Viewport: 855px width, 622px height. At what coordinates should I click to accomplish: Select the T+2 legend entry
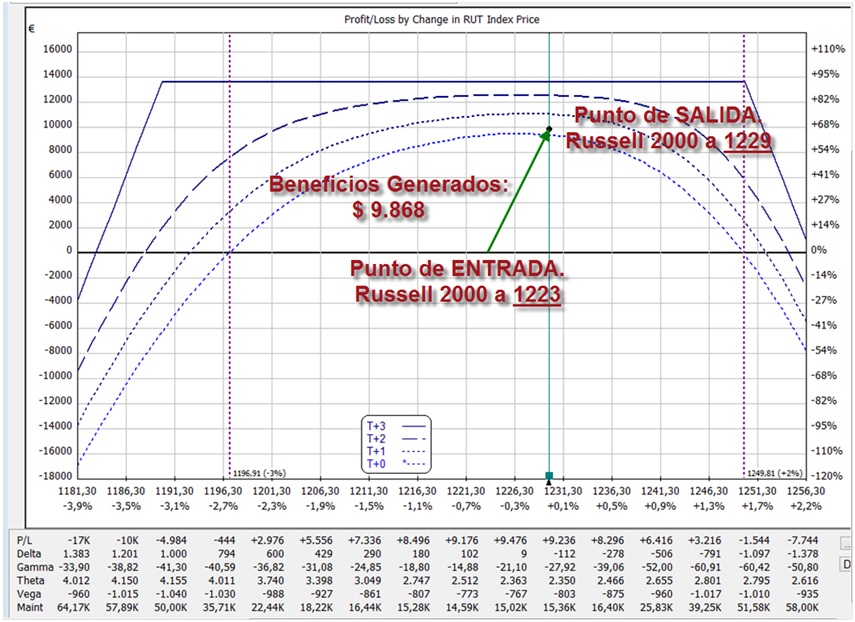pos(396,438)
